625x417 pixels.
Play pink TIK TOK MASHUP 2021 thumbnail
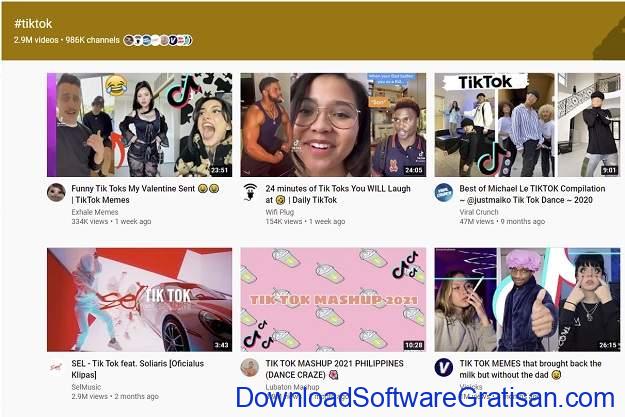333,300
